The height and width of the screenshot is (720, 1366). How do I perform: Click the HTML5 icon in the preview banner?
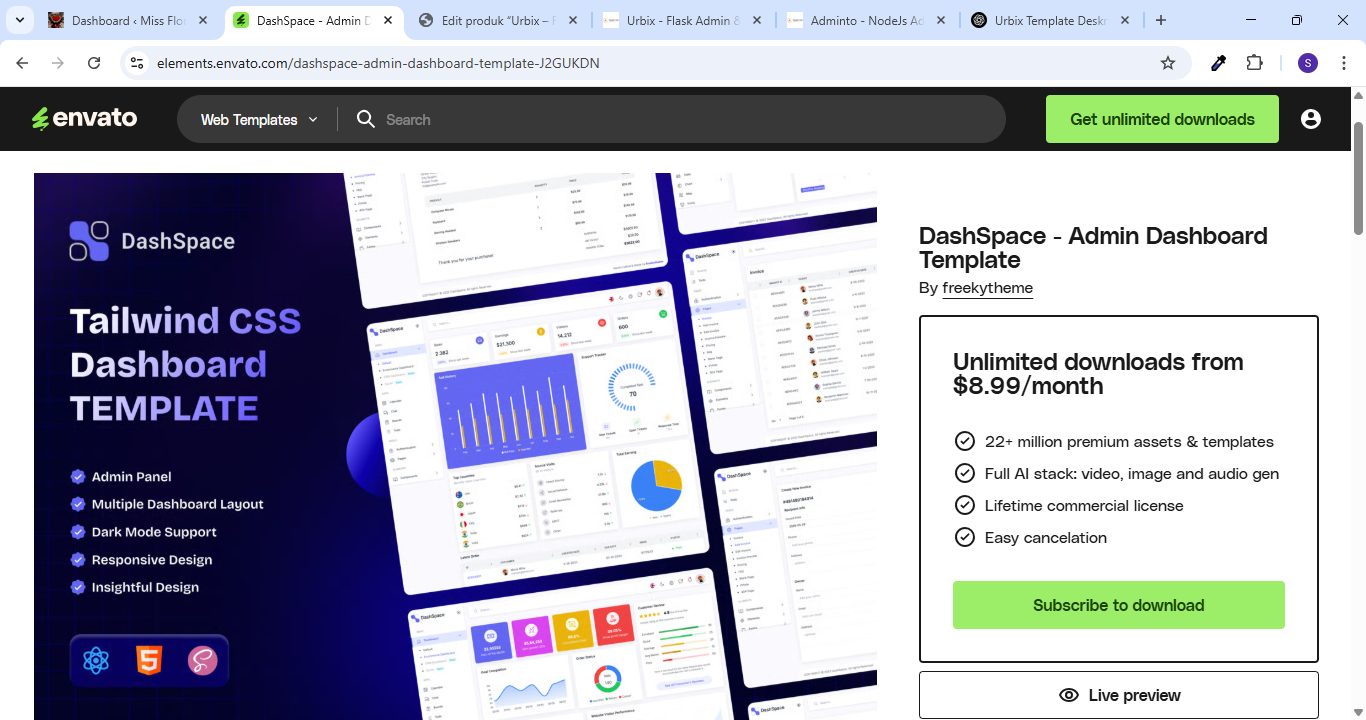click(149, 660)
